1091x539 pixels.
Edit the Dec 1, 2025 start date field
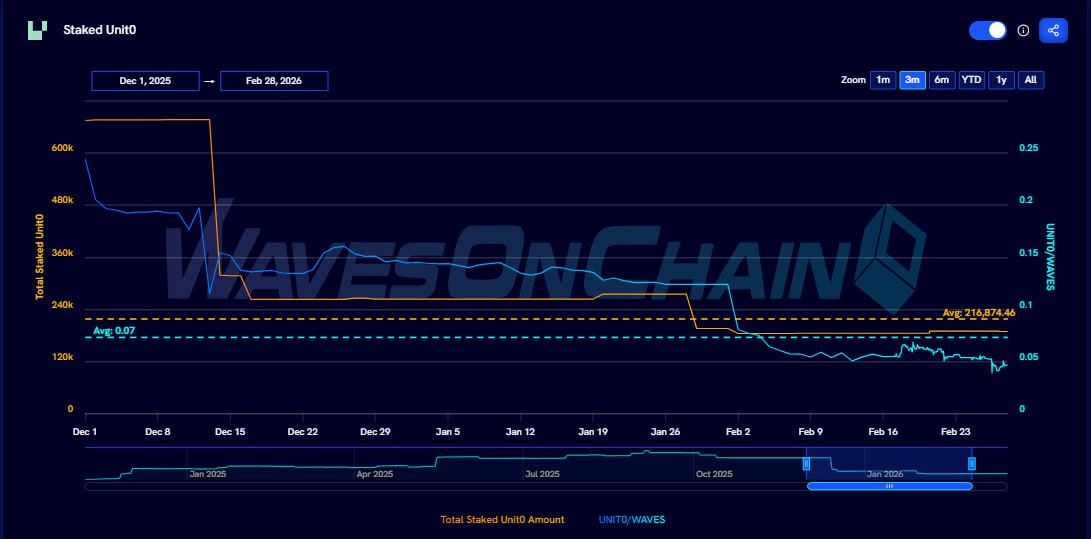coord(145,81)
